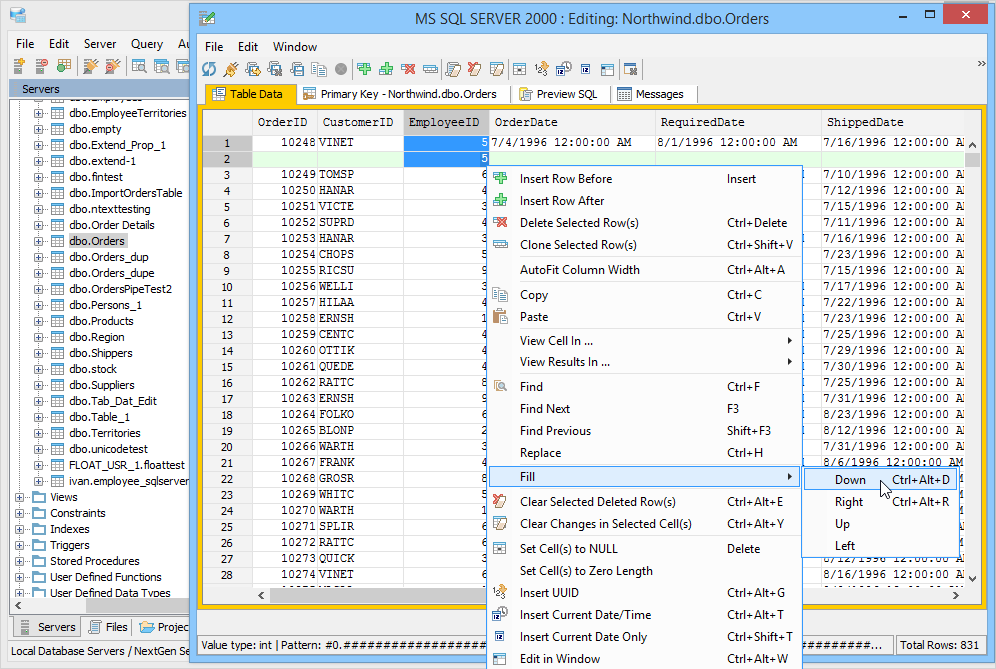Open the Query menu in the main window
The width and height of the screenshot is (996, 669).
click(x=147, y=44)
